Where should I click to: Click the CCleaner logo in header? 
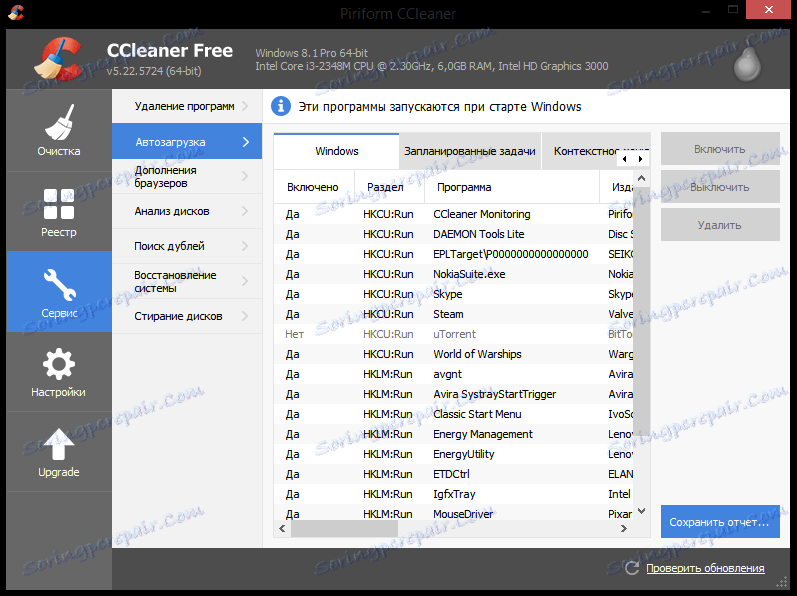60,59
